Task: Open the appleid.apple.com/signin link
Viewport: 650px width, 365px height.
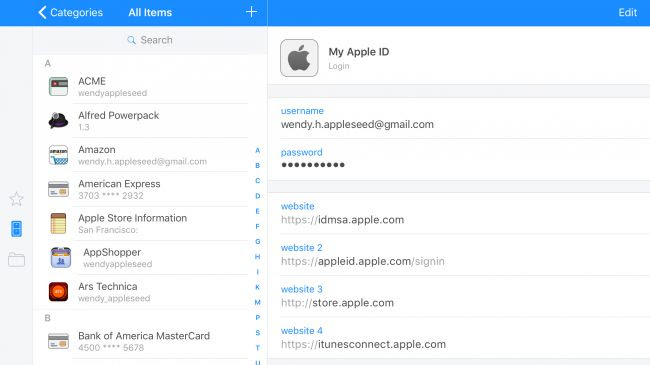Action: click(363, 261)
